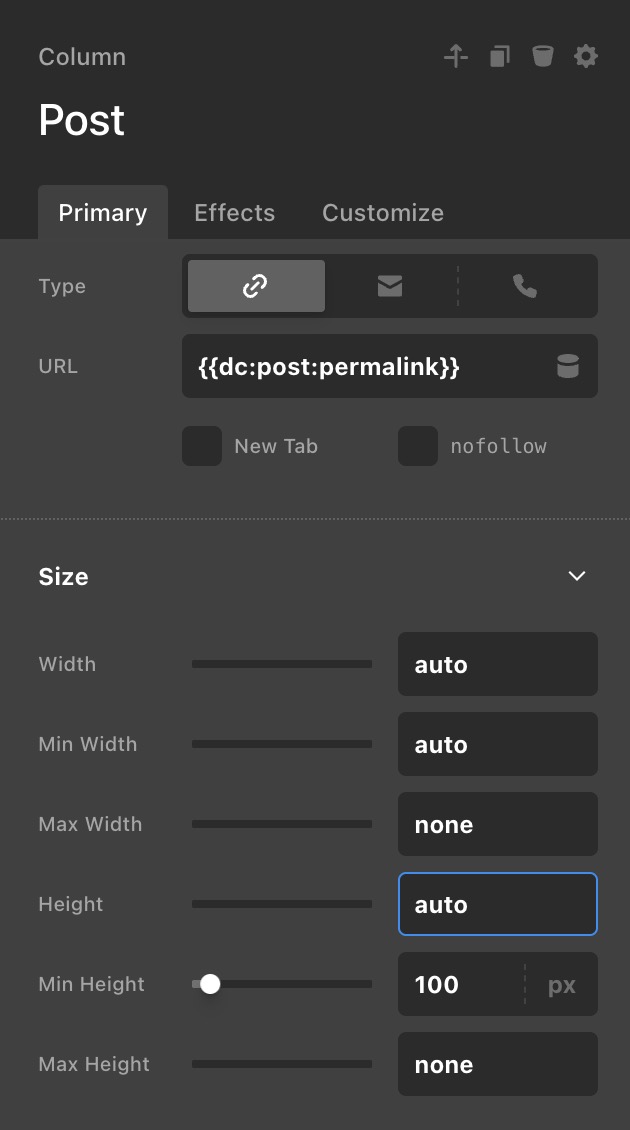Select the Primary tab

(x=103, y=213)
